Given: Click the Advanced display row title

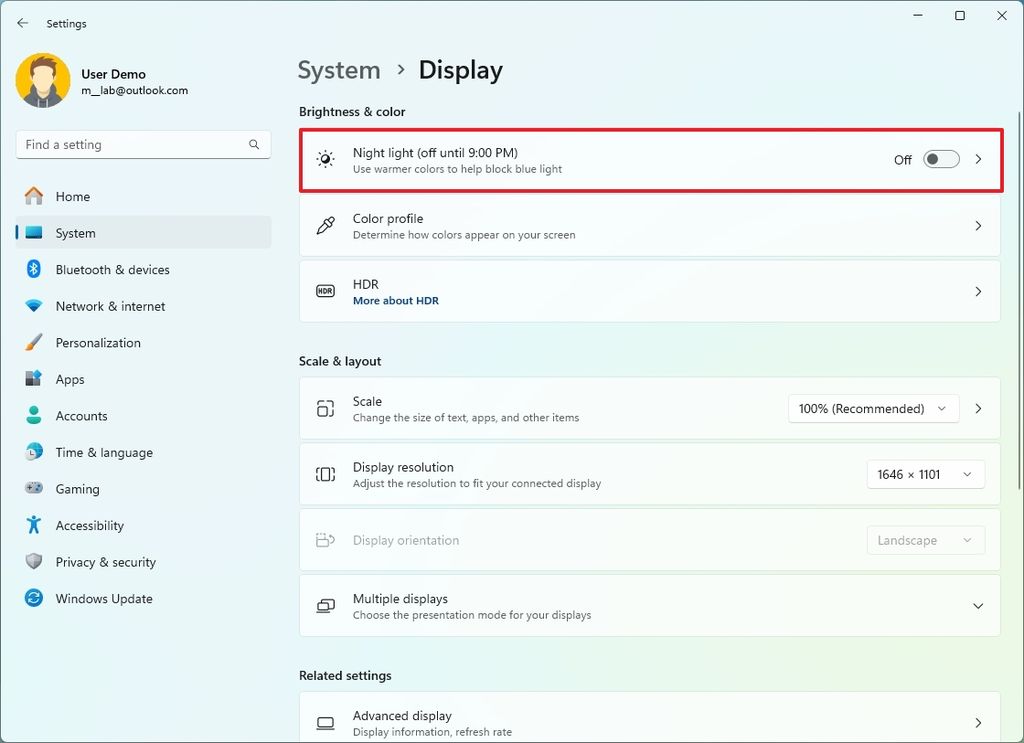Looking at the screenshot, I should tap(402, 716).
